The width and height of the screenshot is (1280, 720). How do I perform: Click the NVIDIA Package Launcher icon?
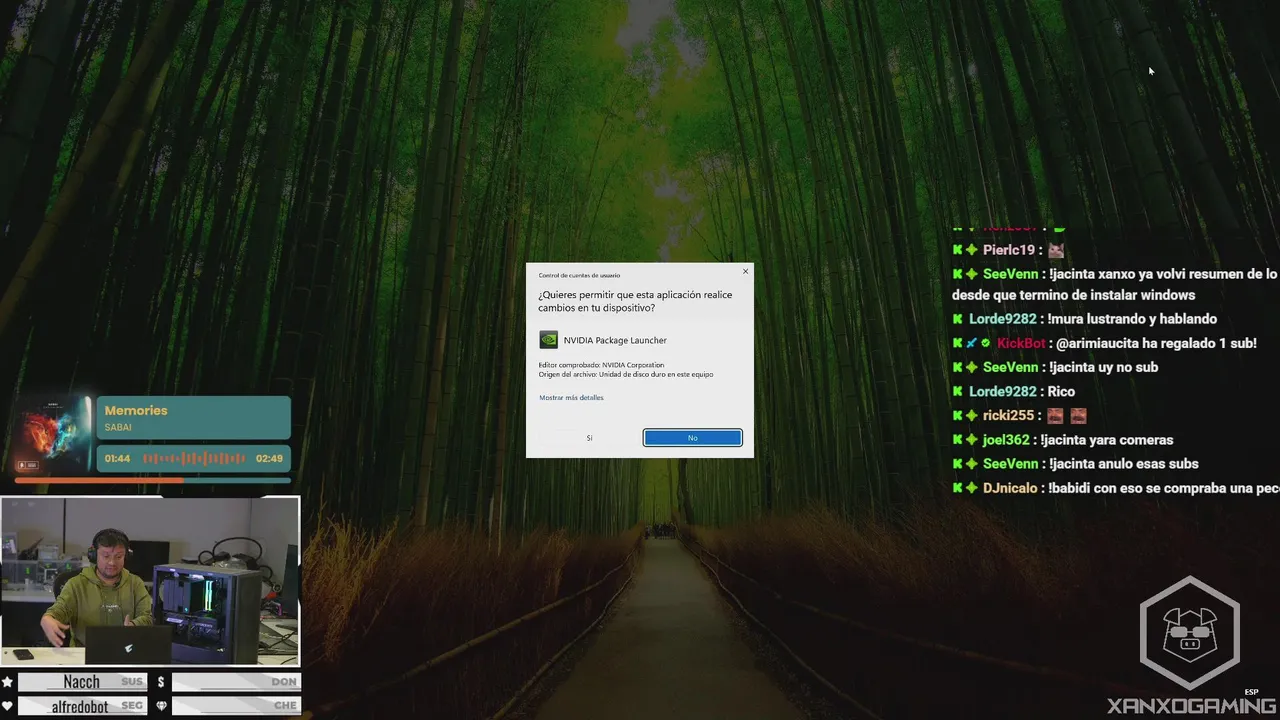point(548,340)
